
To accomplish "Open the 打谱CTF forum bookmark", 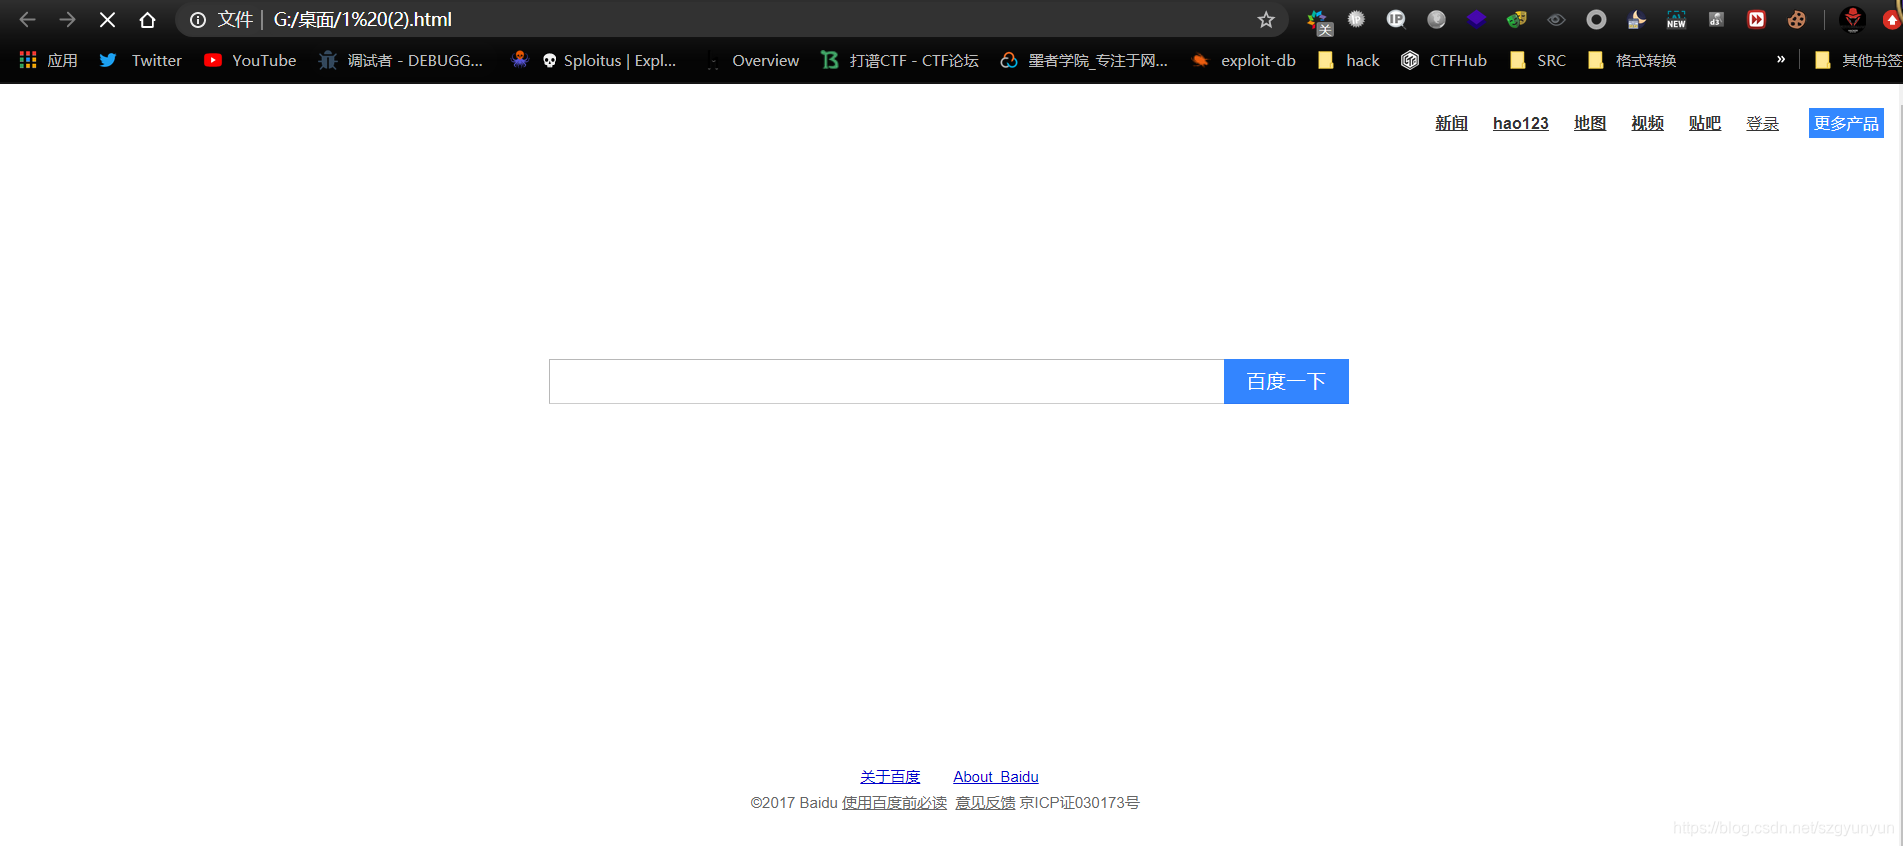I will (x=899, y=60).
